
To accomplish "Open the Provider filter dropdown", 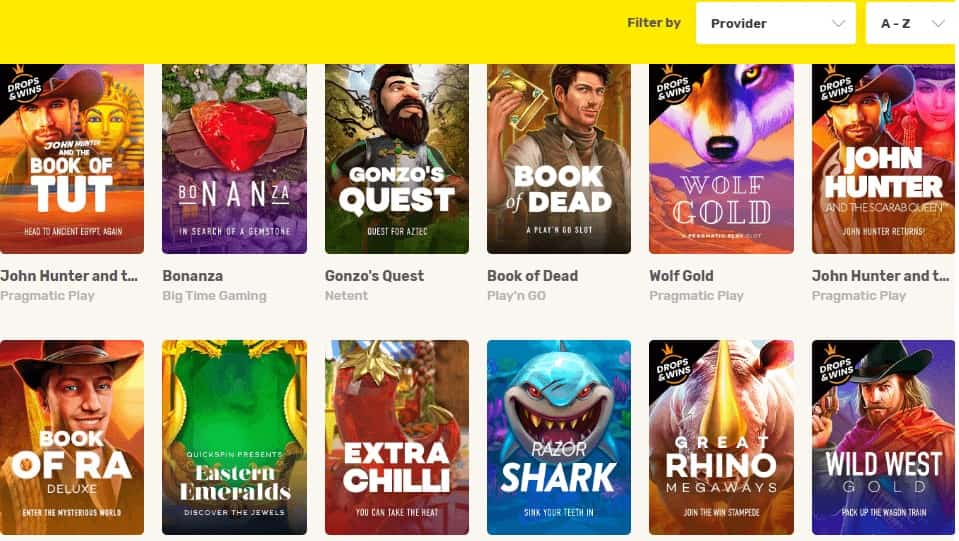I will click(x=775, y=23).
